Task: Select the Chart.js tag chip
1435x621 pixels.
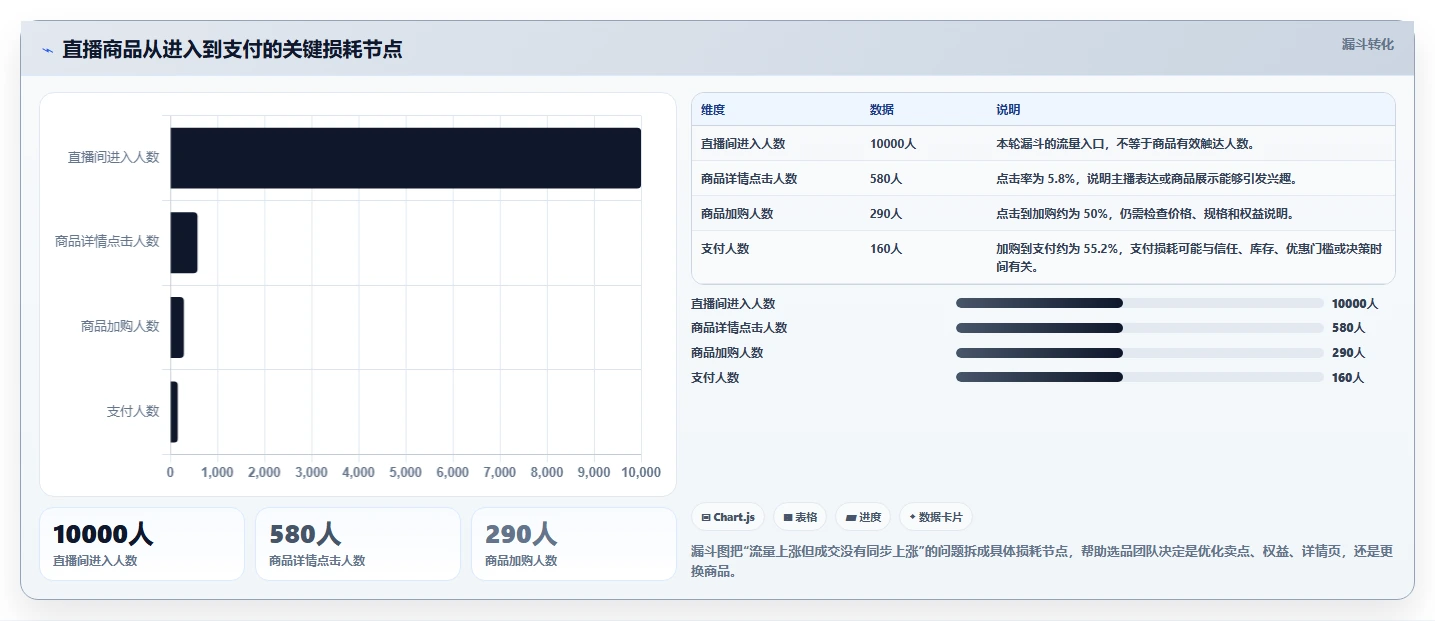Action: (729, 517)
